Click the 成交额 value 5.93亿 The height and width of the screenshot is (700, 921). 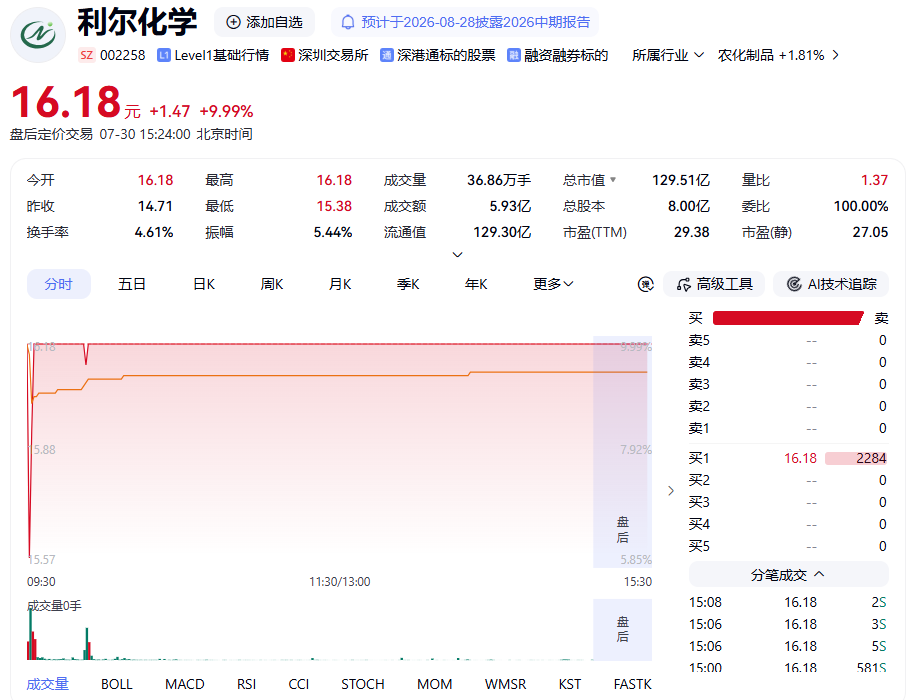coord(510,206)
